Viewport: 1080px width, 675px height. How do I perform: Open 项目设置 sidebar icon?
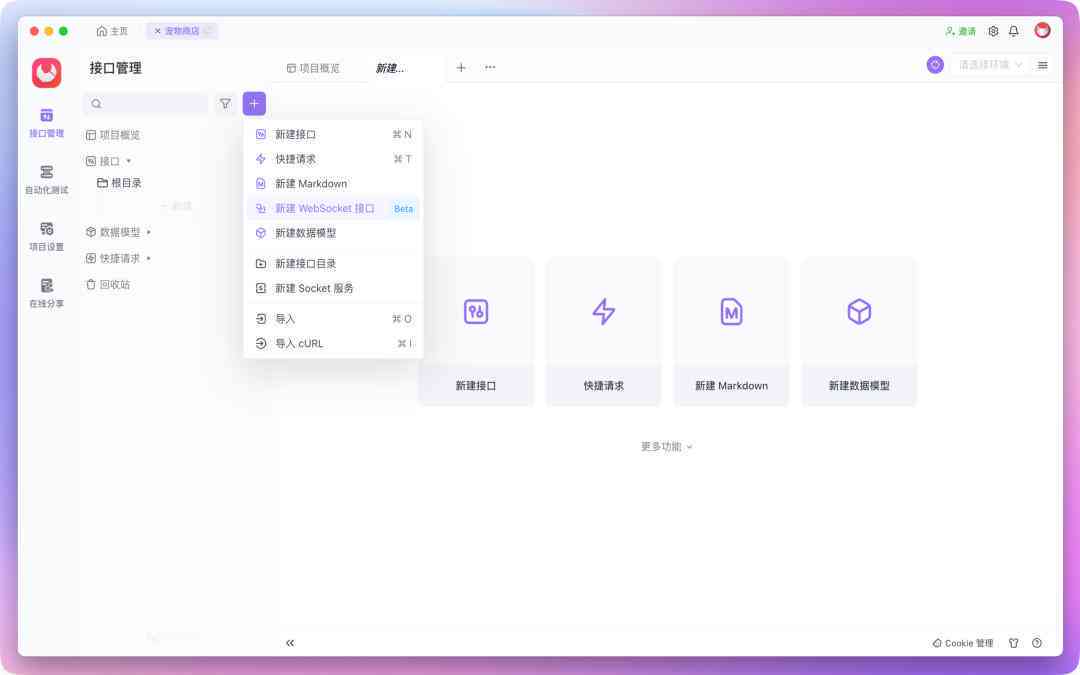46,236
